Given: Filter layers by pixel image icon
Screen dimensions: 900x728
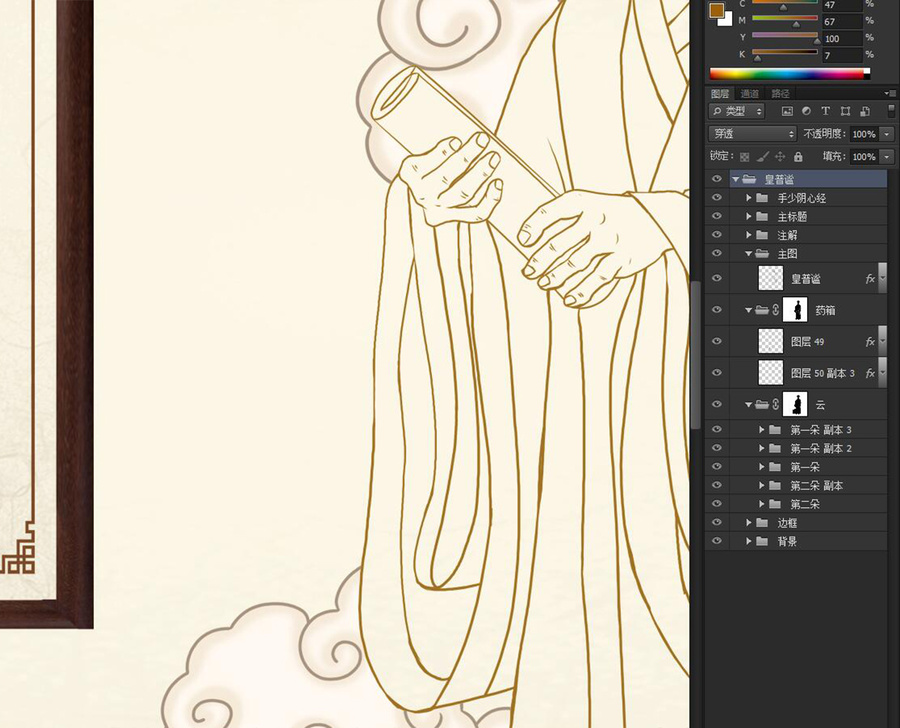Looking at the screenshot, I should [787, 111].
